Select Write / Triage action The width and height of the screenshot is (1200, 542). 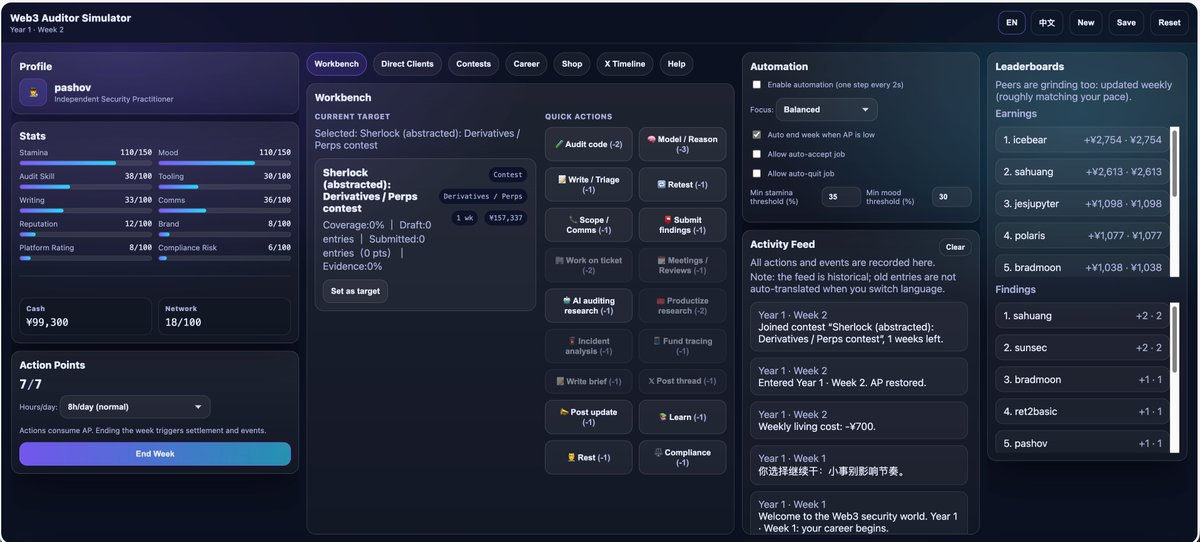[588, 185]
